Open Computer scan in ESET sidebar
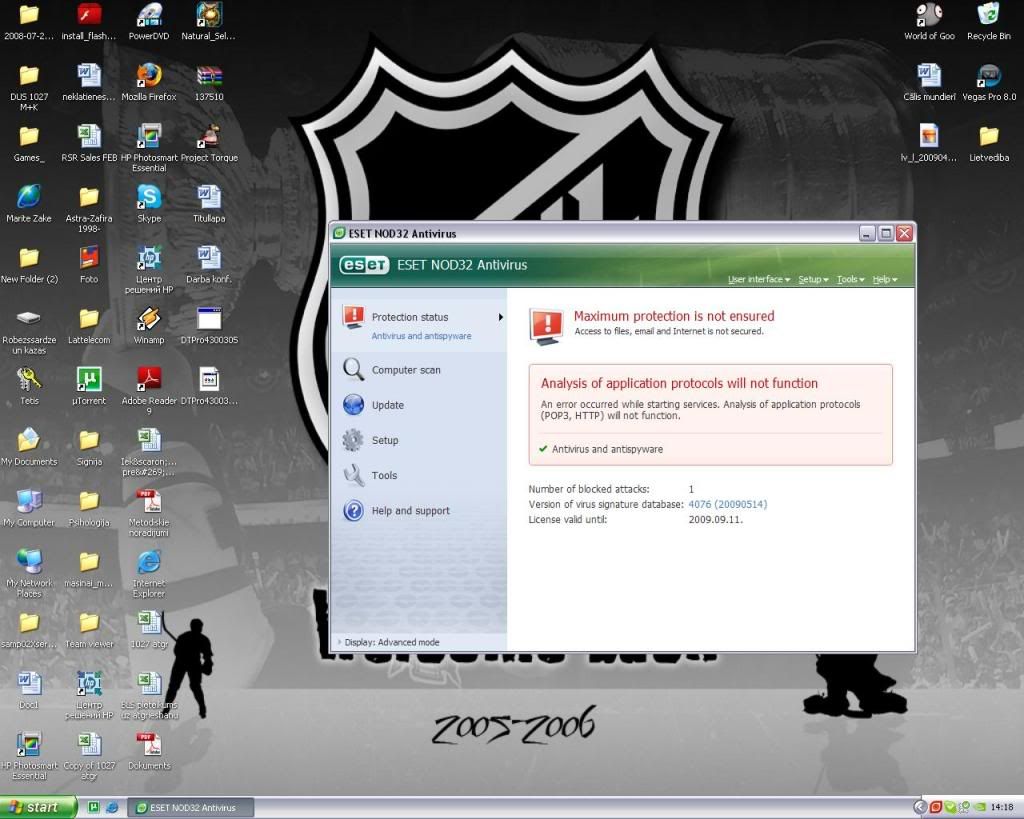The width and height of the screenshot is (1024, 819). click(406, 370)
